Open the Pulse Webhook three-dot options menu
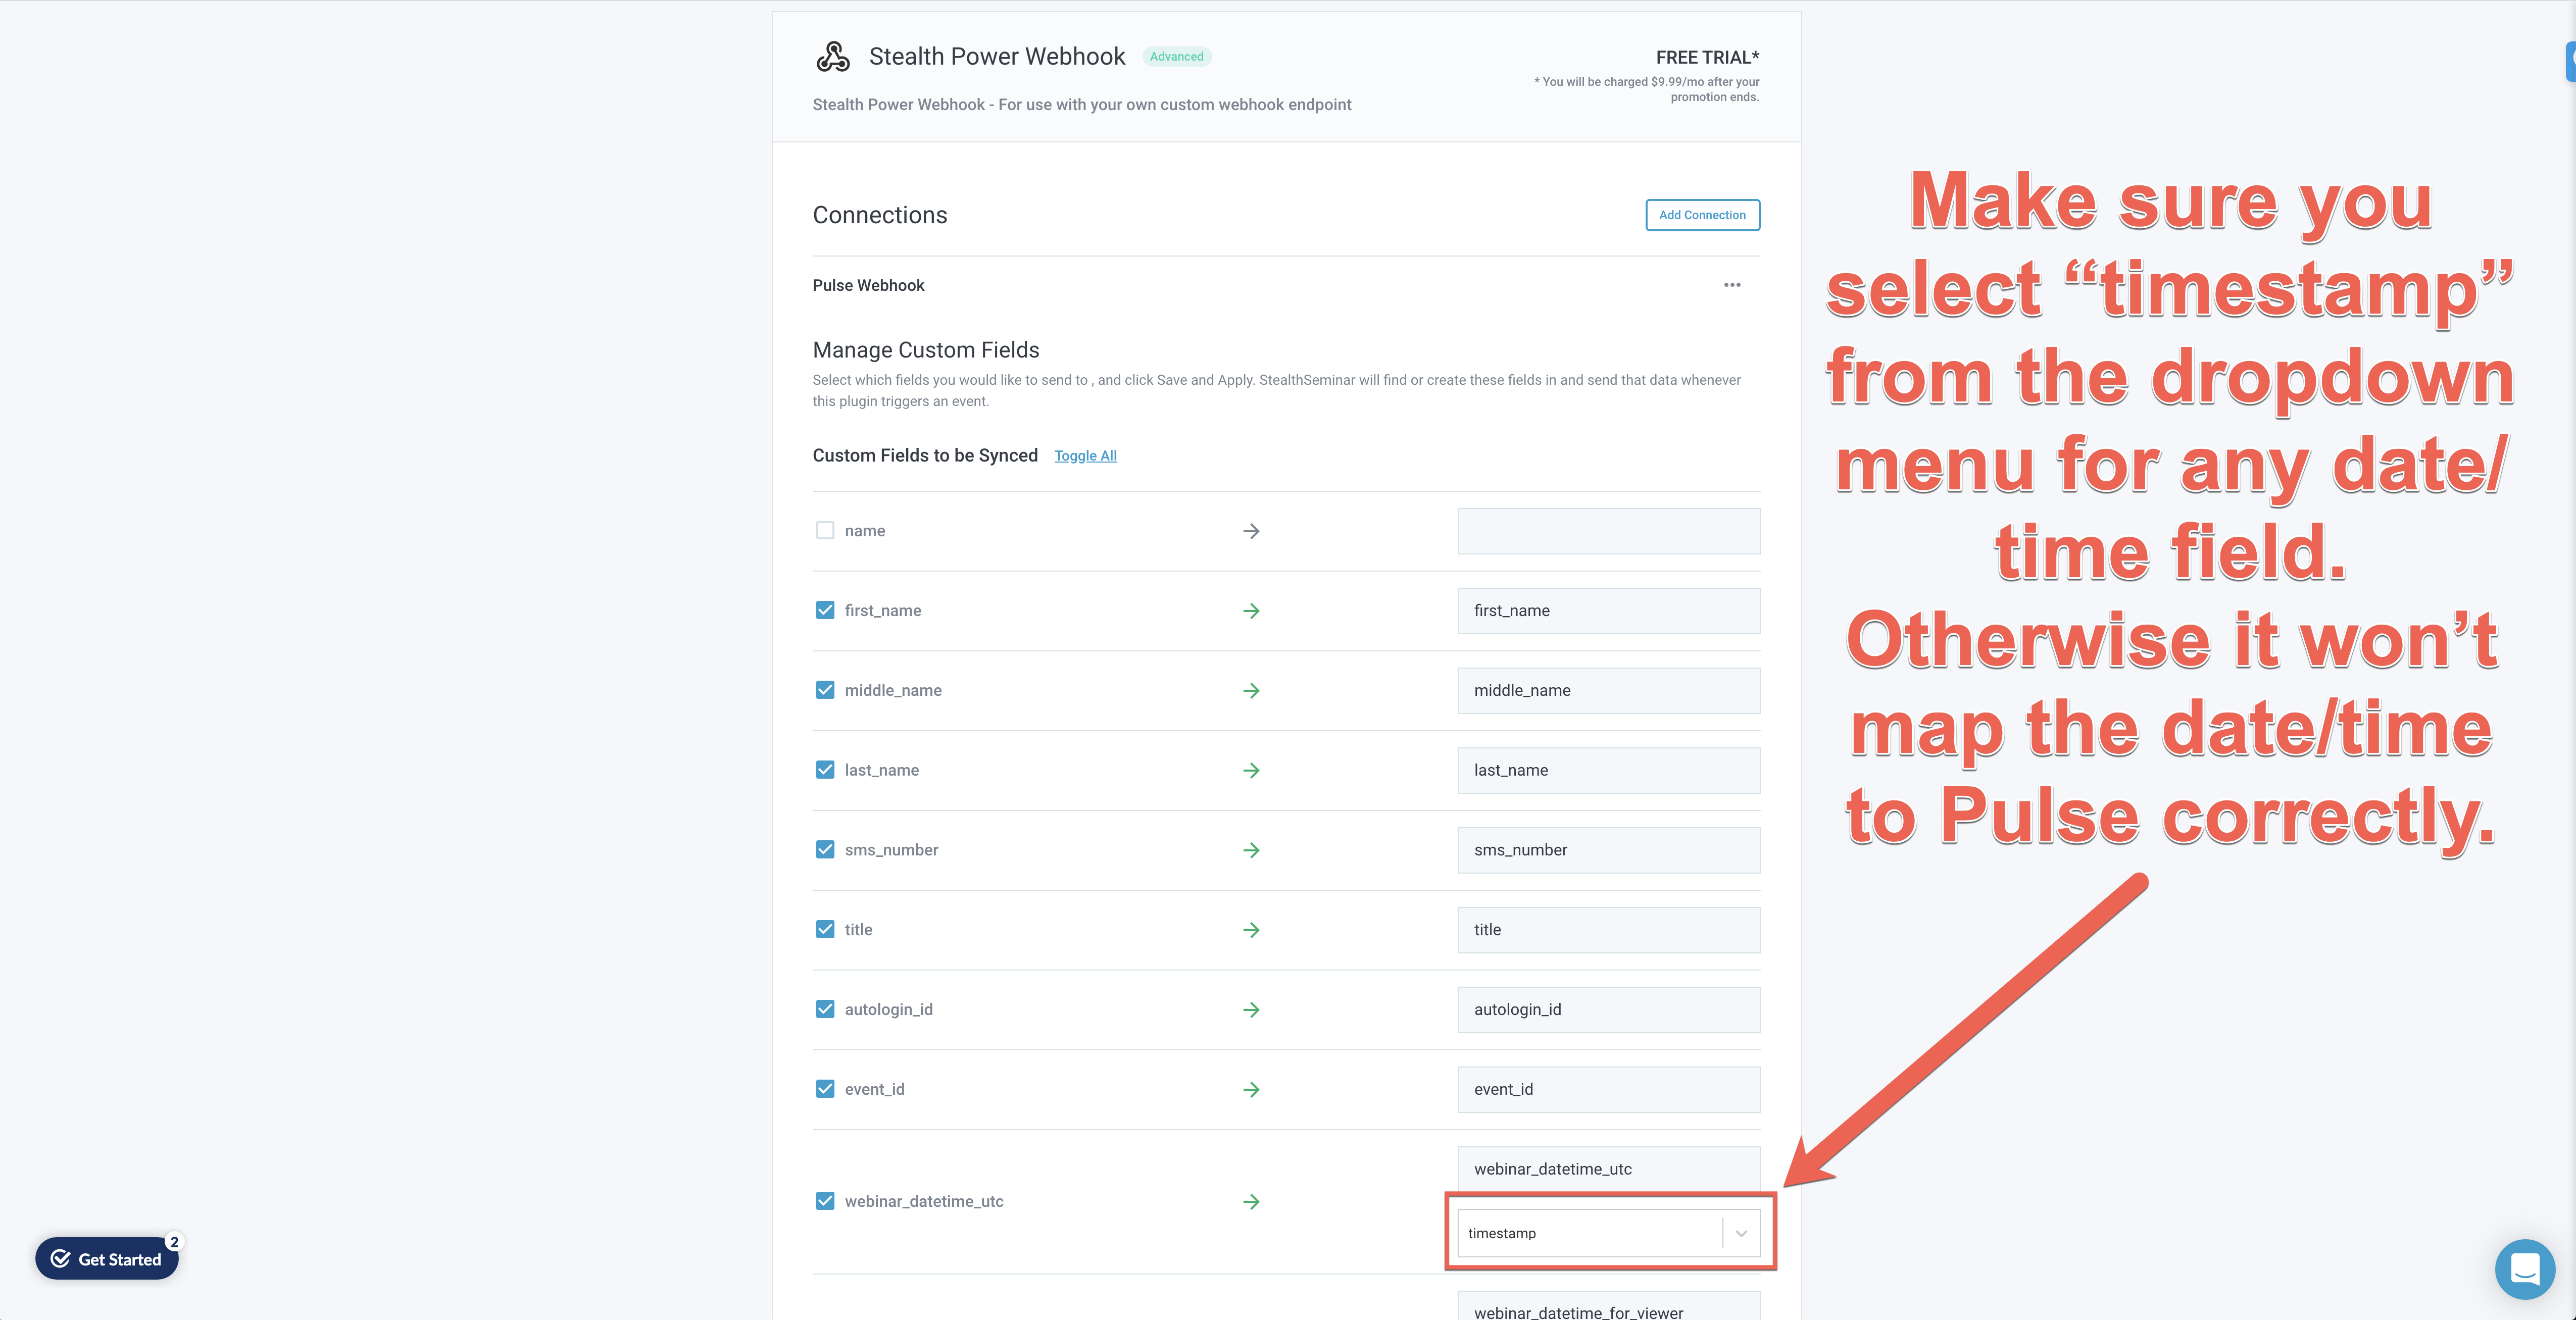Image resolution: width=2576 pixels, height=1320 pixels. click(1732, 285)
